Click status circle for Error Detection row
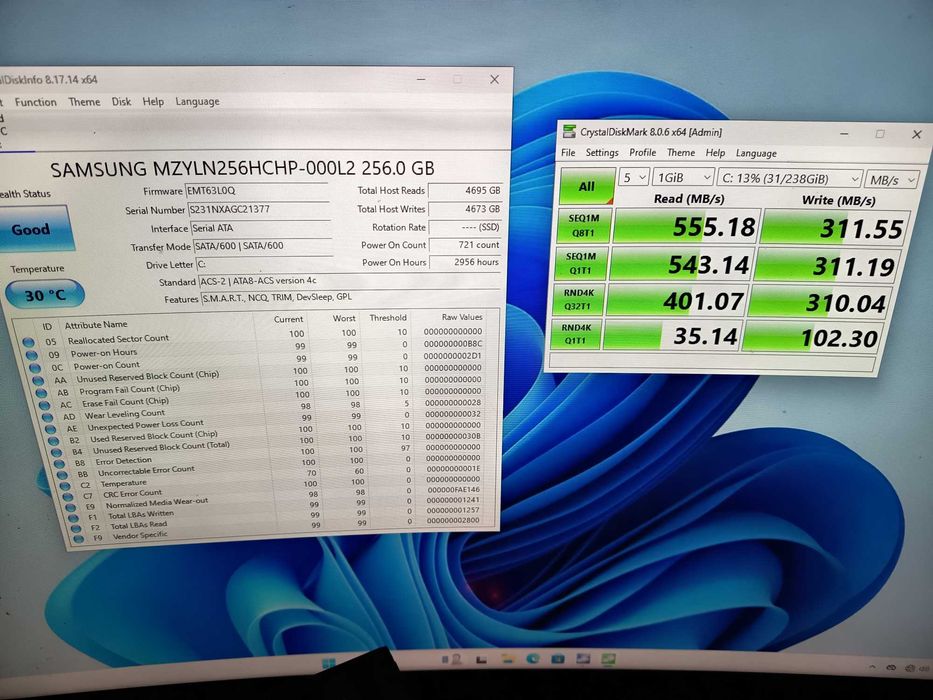 [x=59, y=464]
